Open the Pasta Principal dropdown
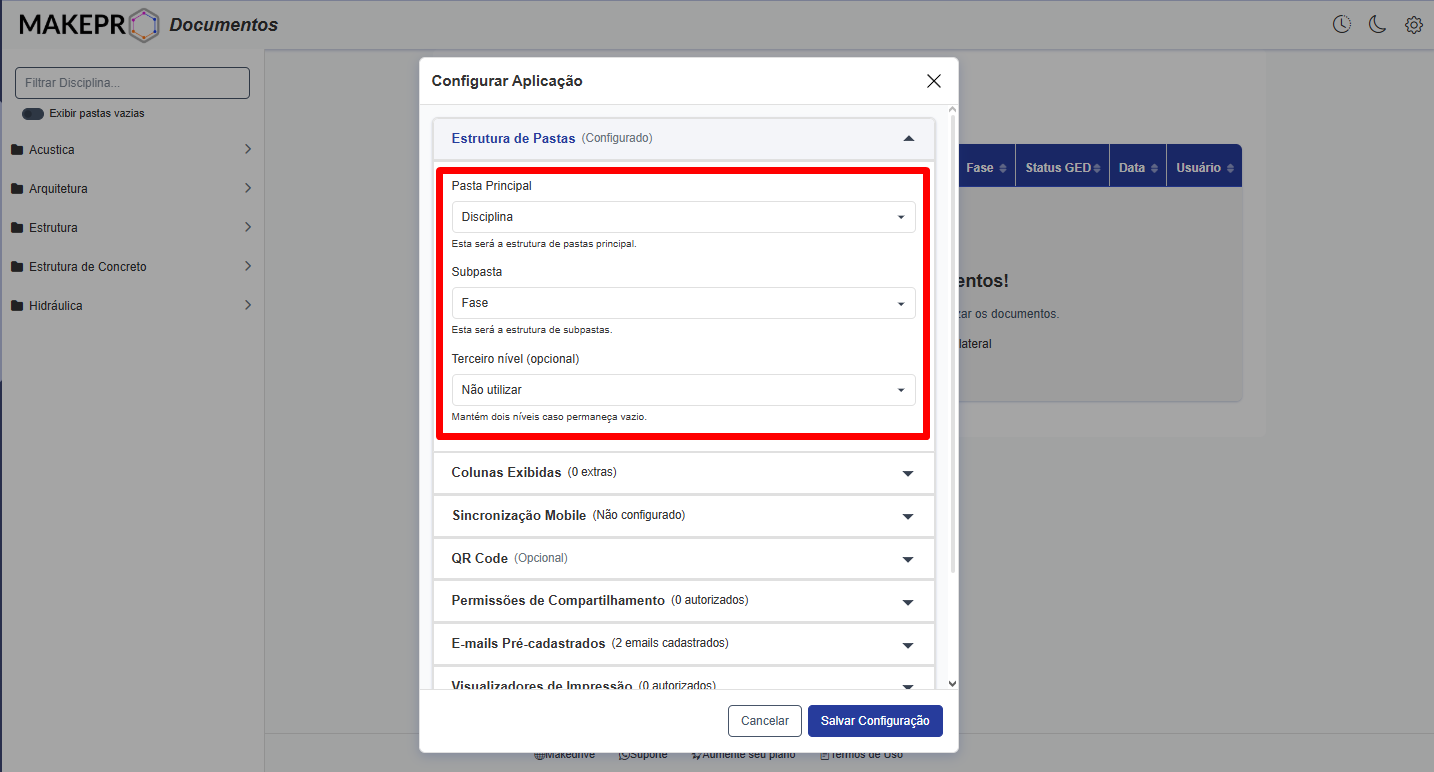1434x772 pixels. [x=683, y=217]
